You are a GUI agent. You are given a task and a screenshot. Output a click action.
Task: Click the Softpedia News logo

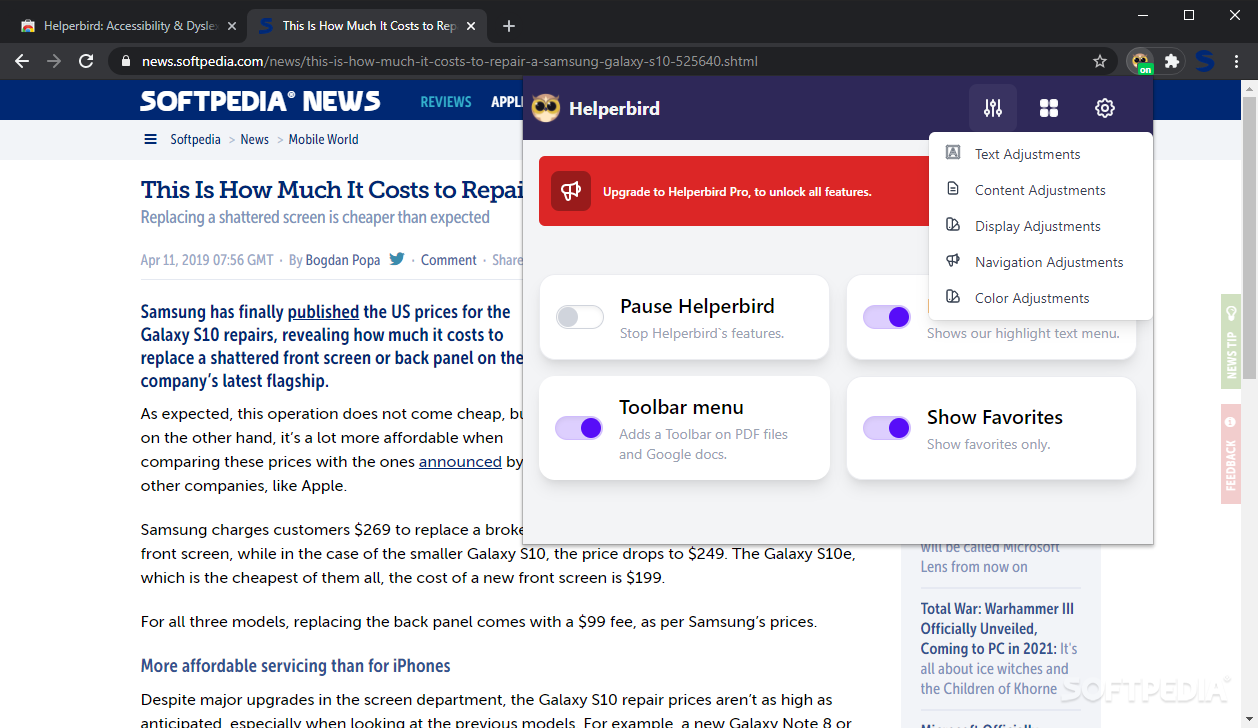coord(260,101)
